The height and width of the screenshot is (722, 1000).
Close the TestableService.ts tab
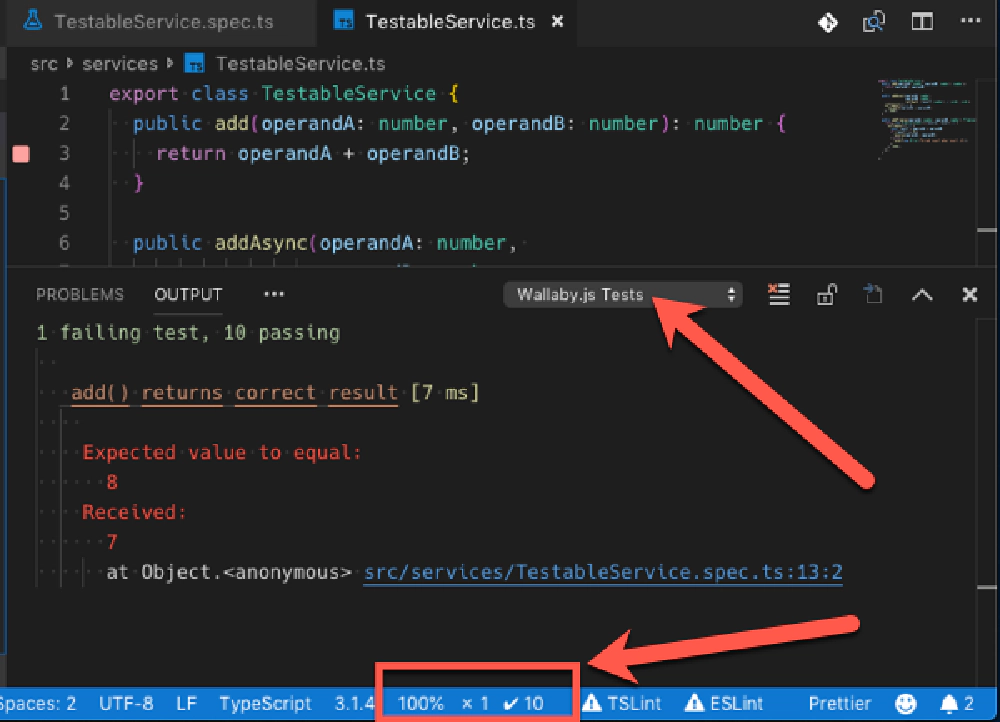(557, 22)
